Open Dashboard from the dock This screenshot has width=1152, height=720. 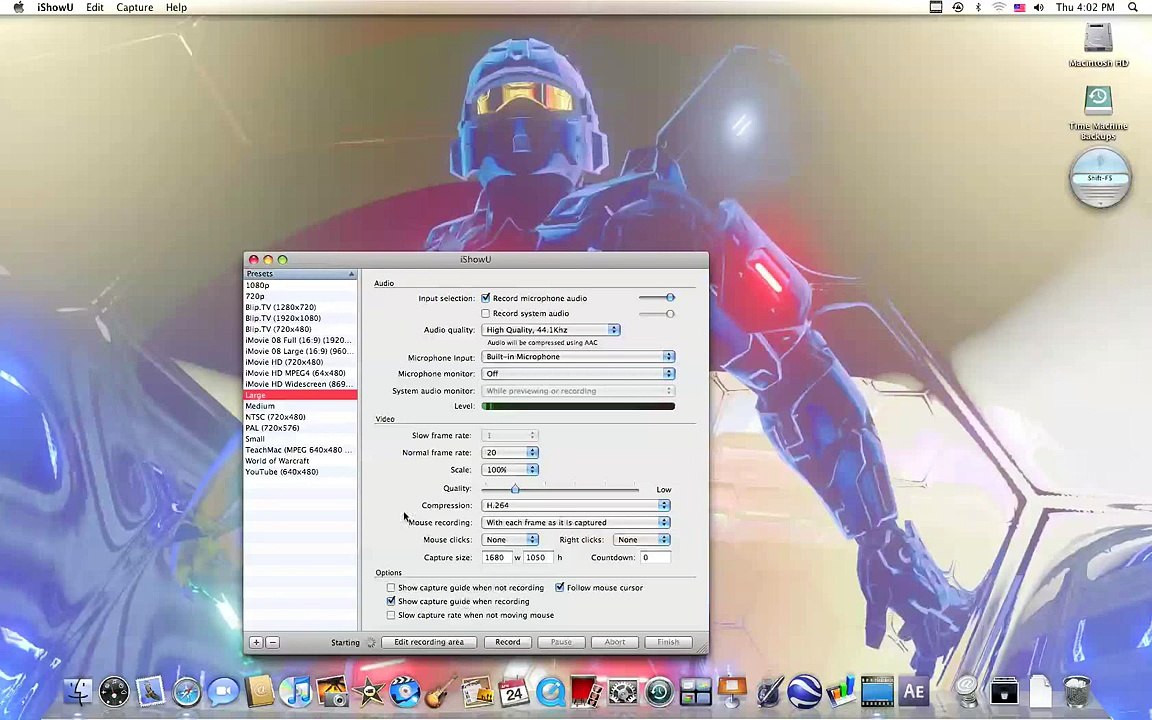(x=114, y=691)
